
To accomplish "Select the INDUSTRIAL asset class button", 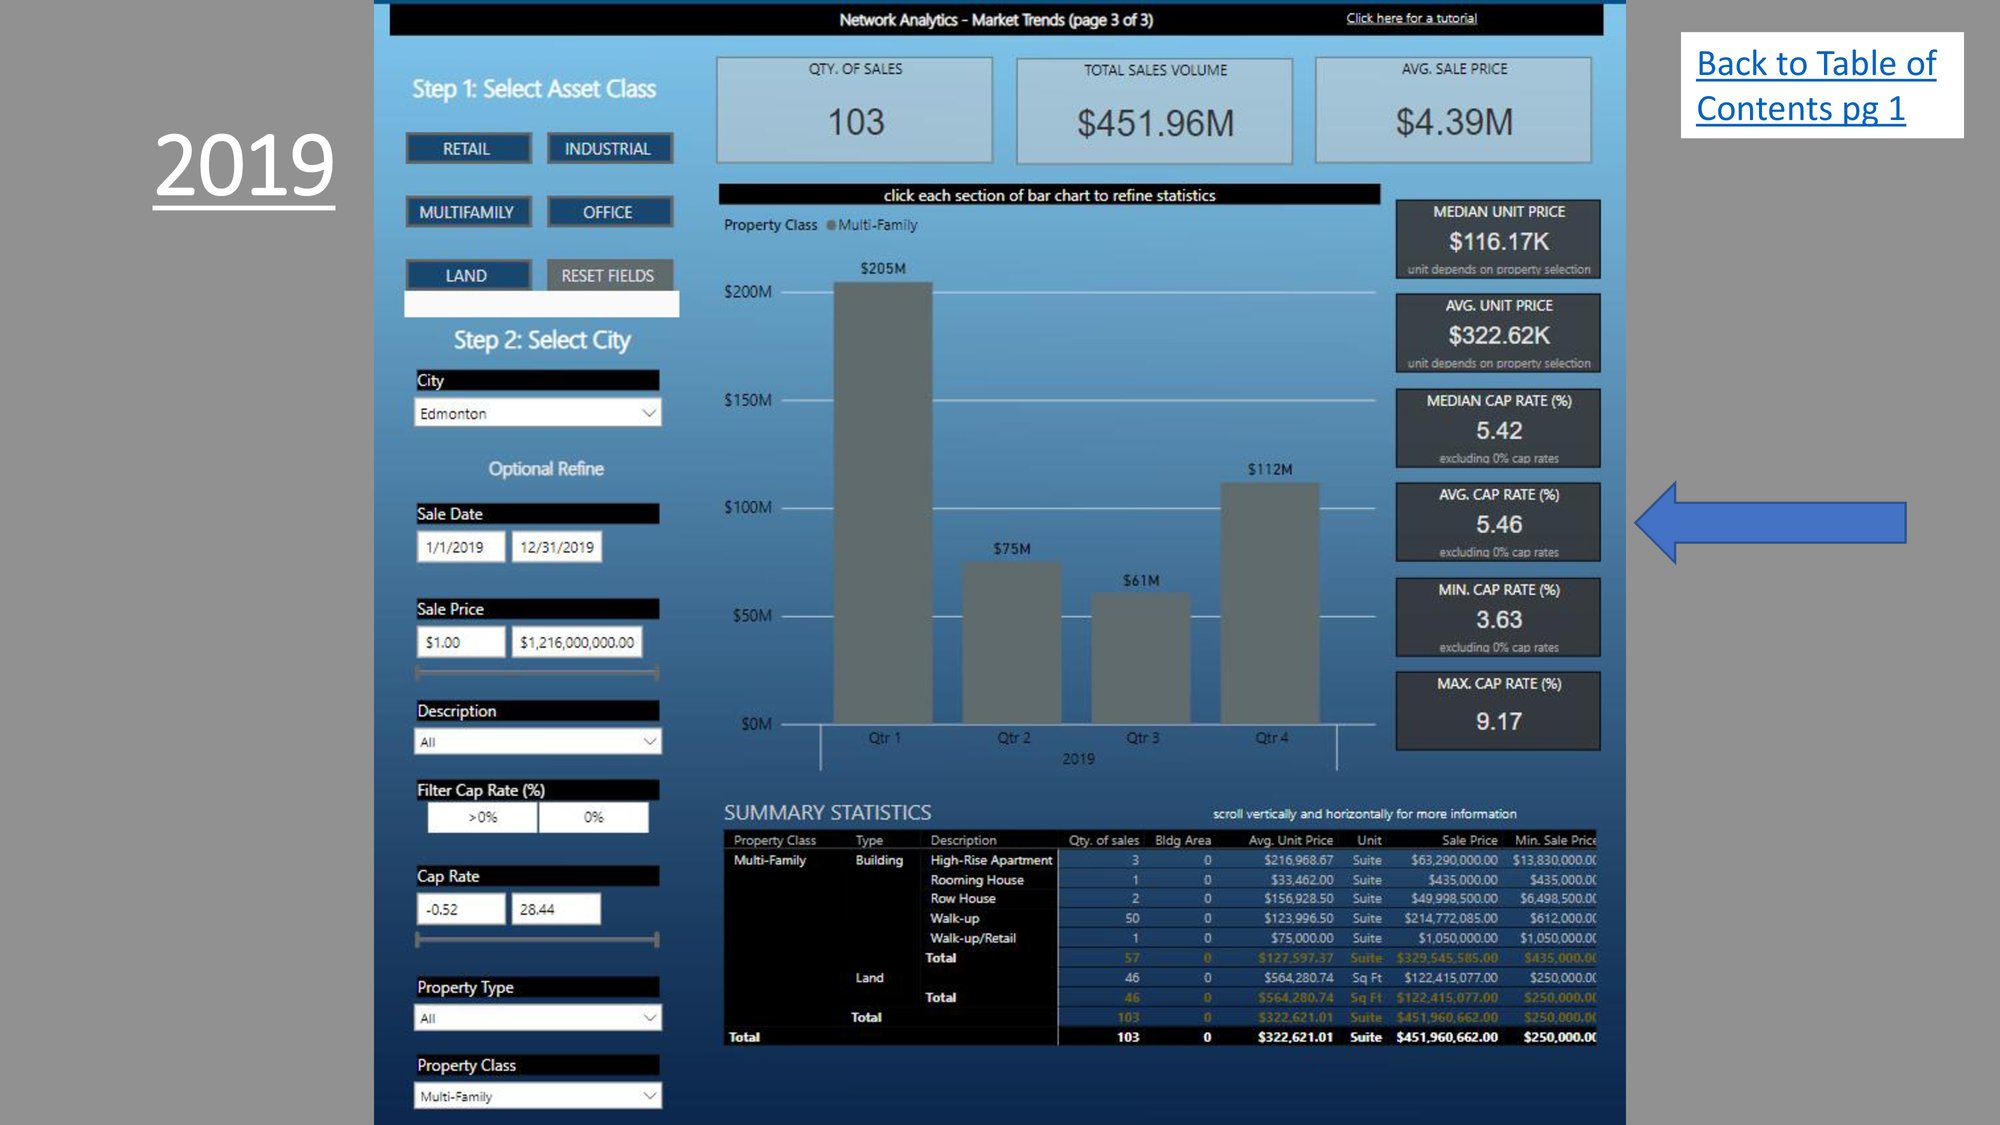I will pyautogui.click(x=608, y=149).
